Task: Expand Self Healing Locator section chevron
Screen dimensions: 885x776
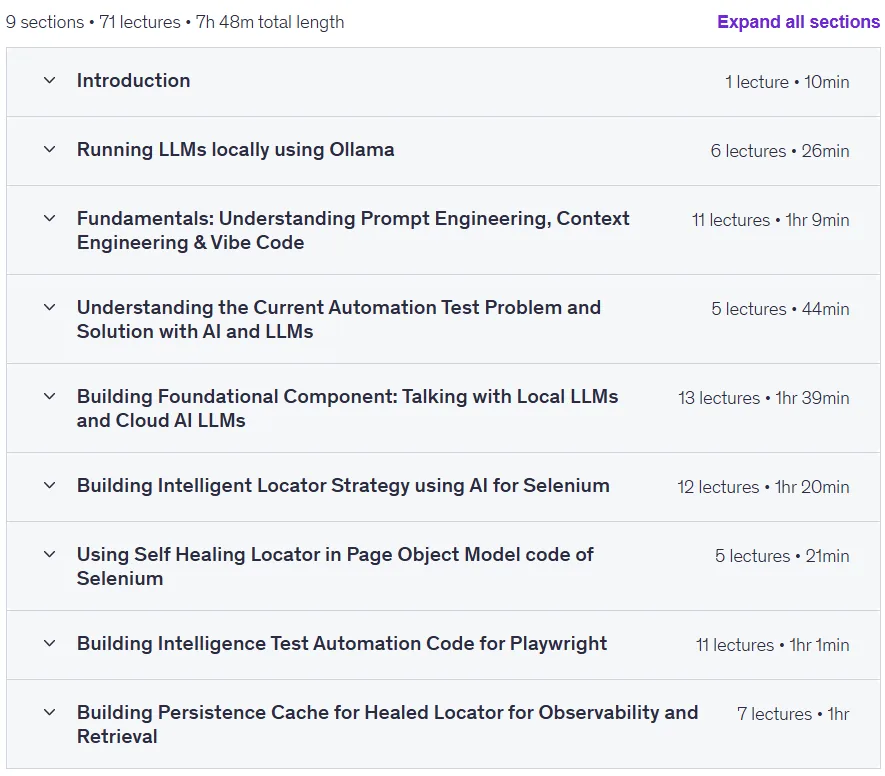Action: coord(50,554)
